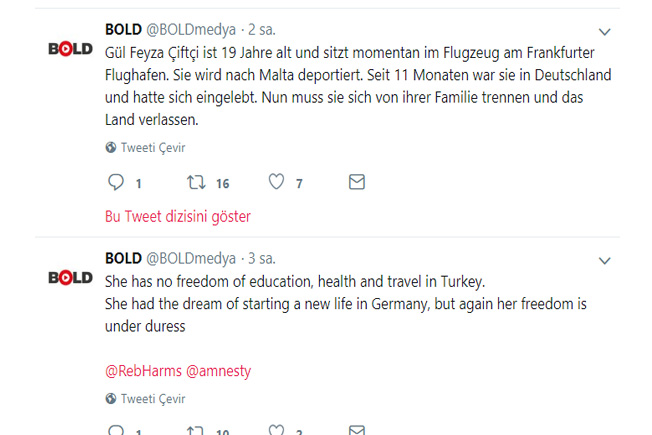
Task: Open BOLD avatar on the 3 sa. tweet
Action: (x=70, y=277)
